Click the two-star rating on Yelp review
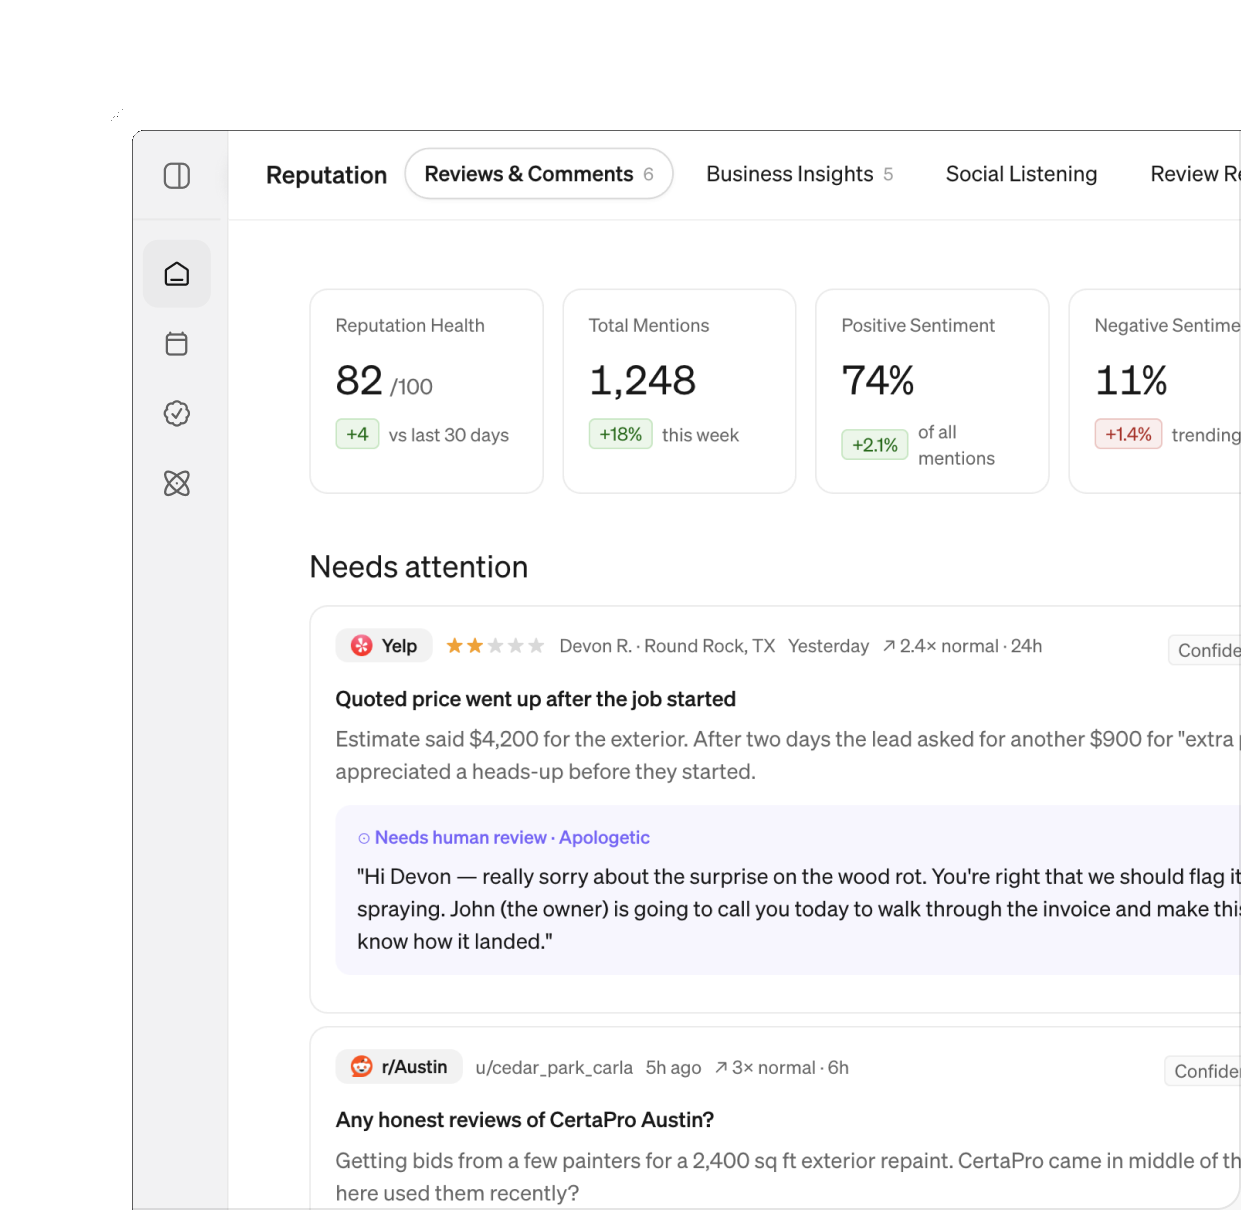 click(x=495, y=646)
